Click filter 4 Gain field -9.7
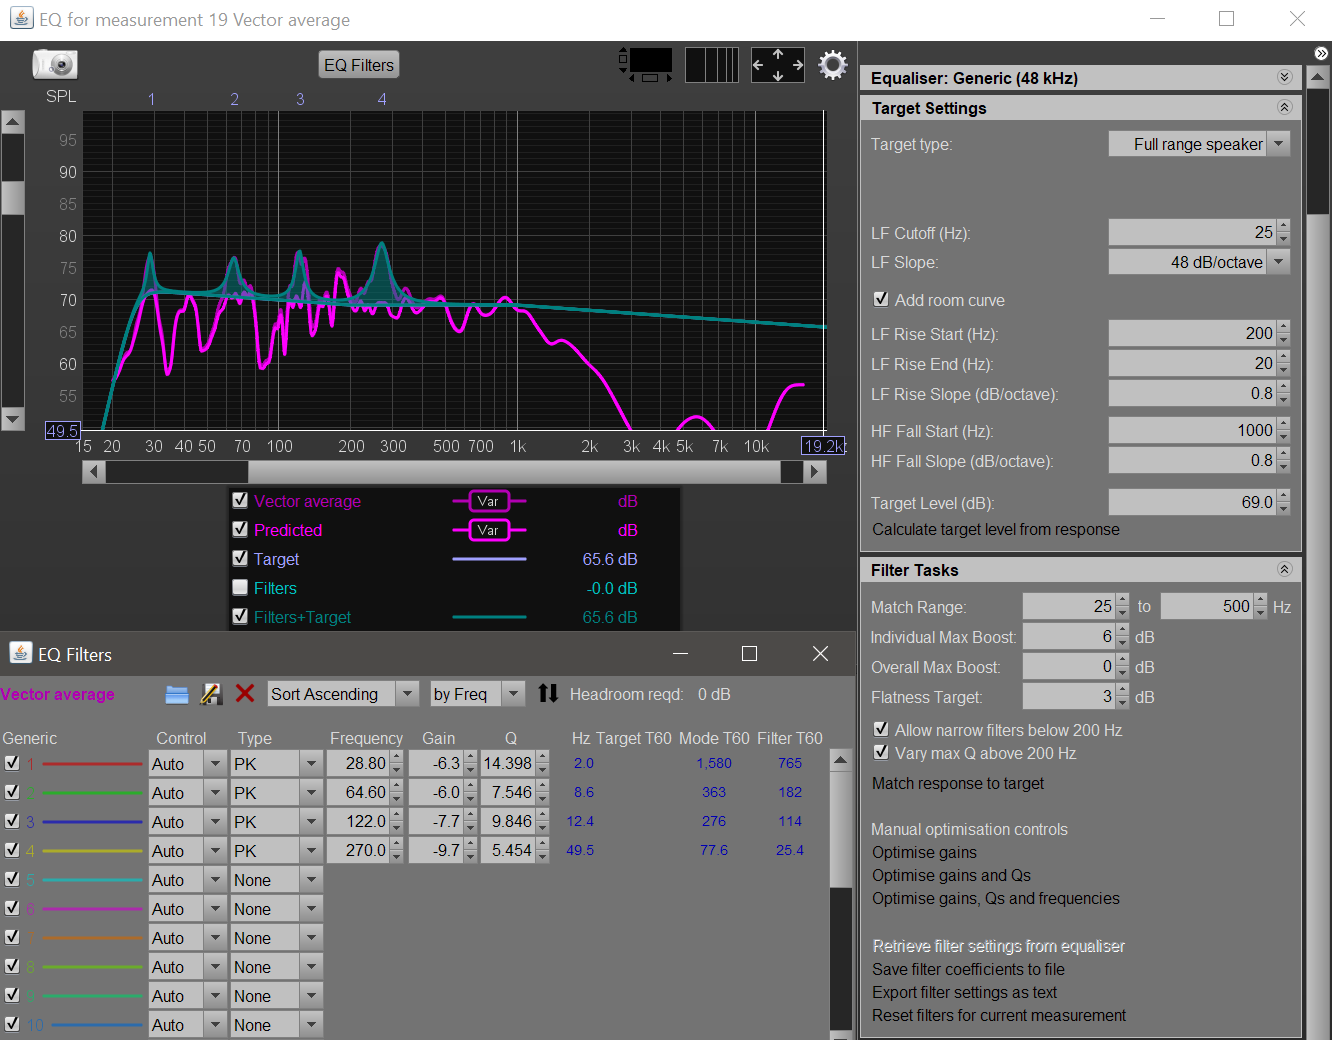 pos(435,850)
